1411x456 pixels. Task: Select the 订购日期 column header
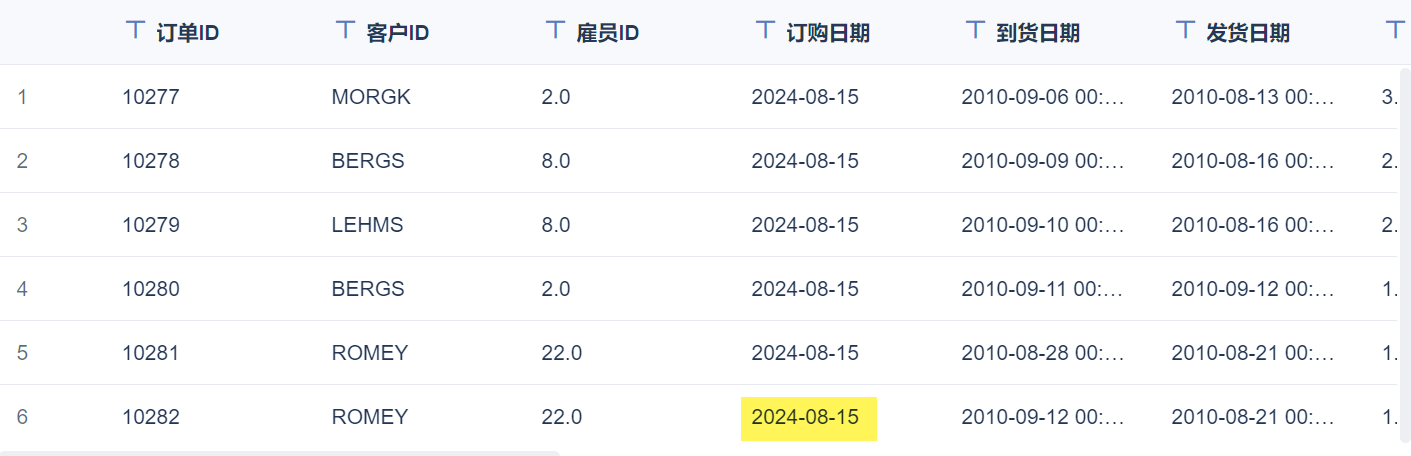tap(828, 33)
